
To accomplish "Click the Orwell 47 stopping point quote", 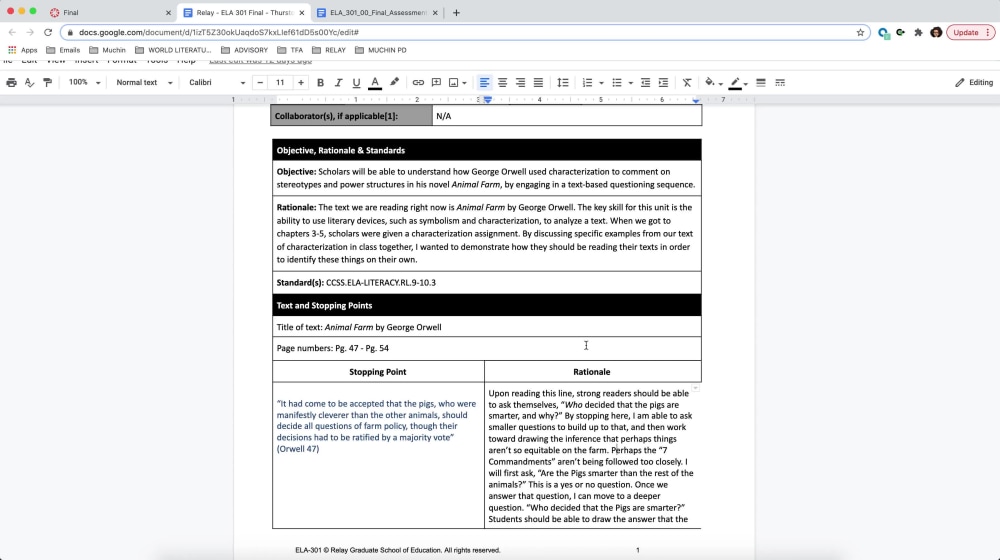I will (376, 426).
